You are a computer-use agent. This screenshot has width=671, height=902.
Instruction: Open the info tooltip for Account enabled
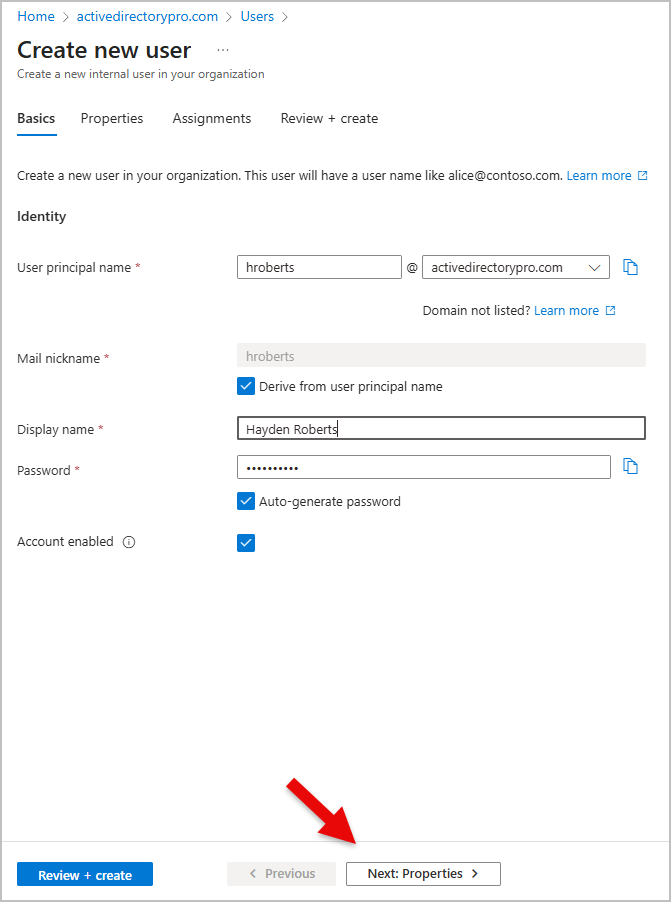point(128,541)
